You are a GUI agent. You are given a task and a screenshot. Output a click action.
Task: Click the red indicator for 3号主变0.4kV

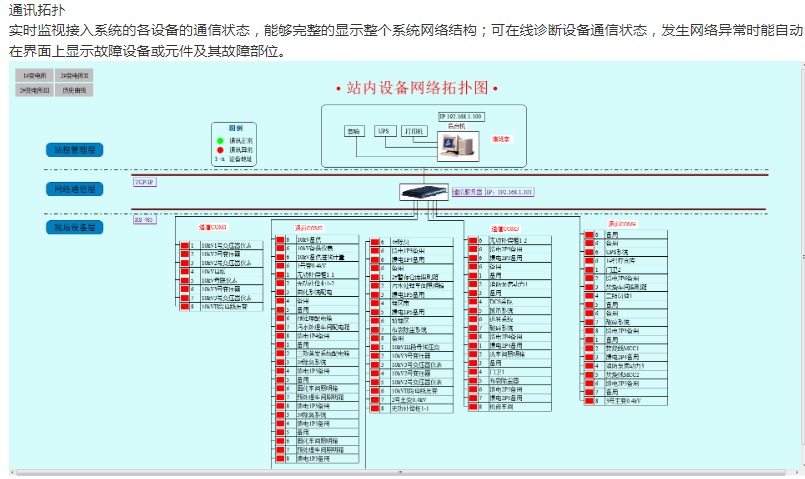click(x=589, y=400)
